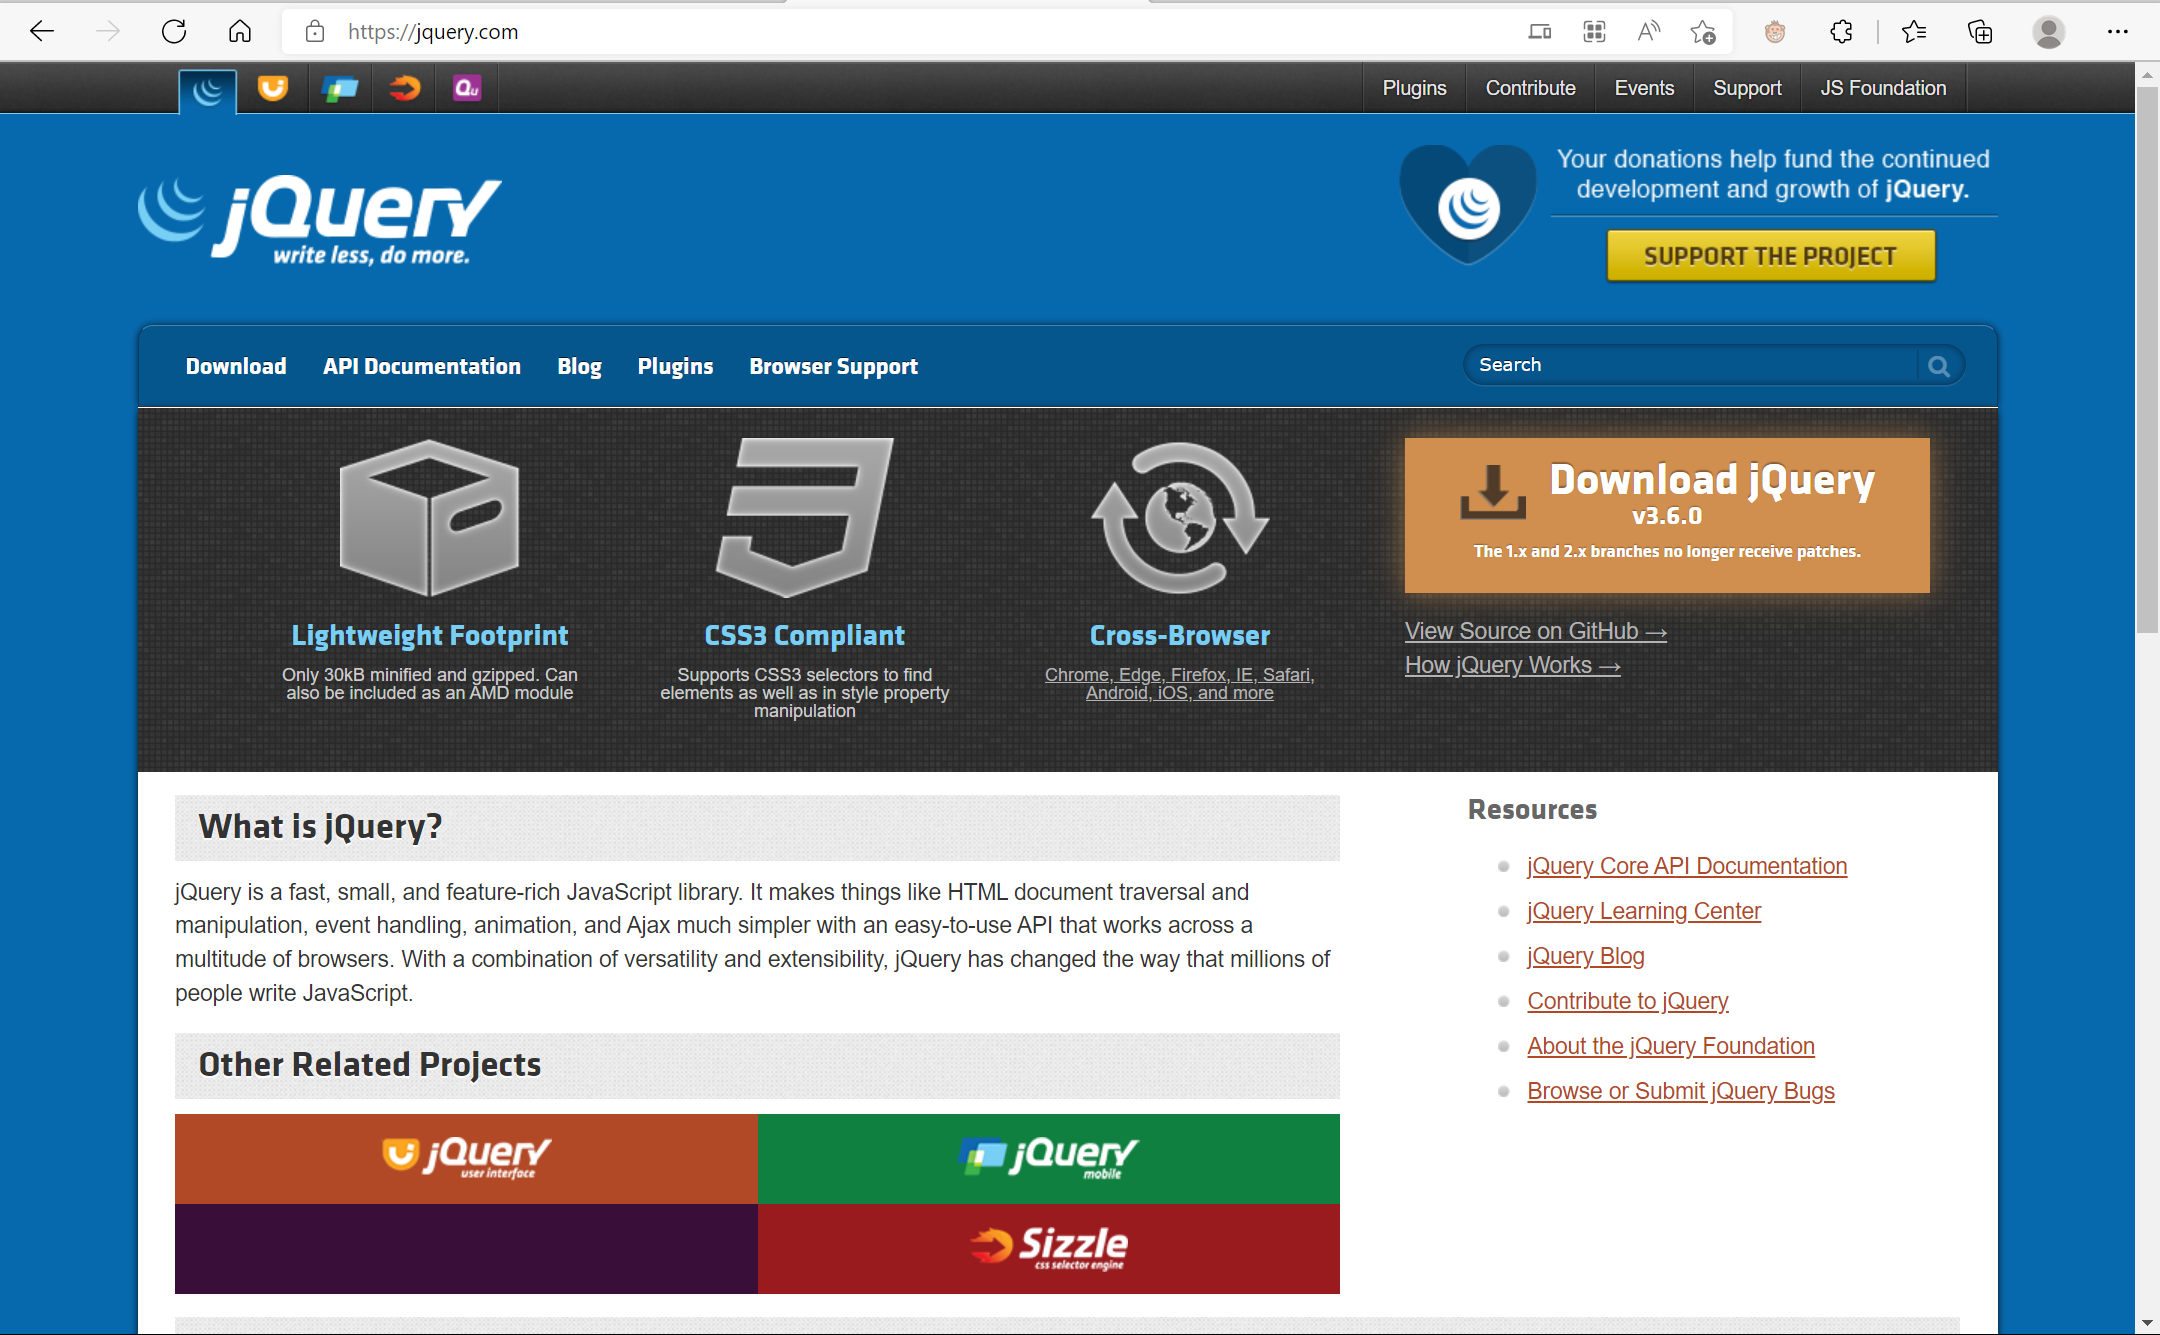Click the Download jQuery v3.6.0 banner
The width and height of the screenshot is (2160, 1335).
point(1666,515)
